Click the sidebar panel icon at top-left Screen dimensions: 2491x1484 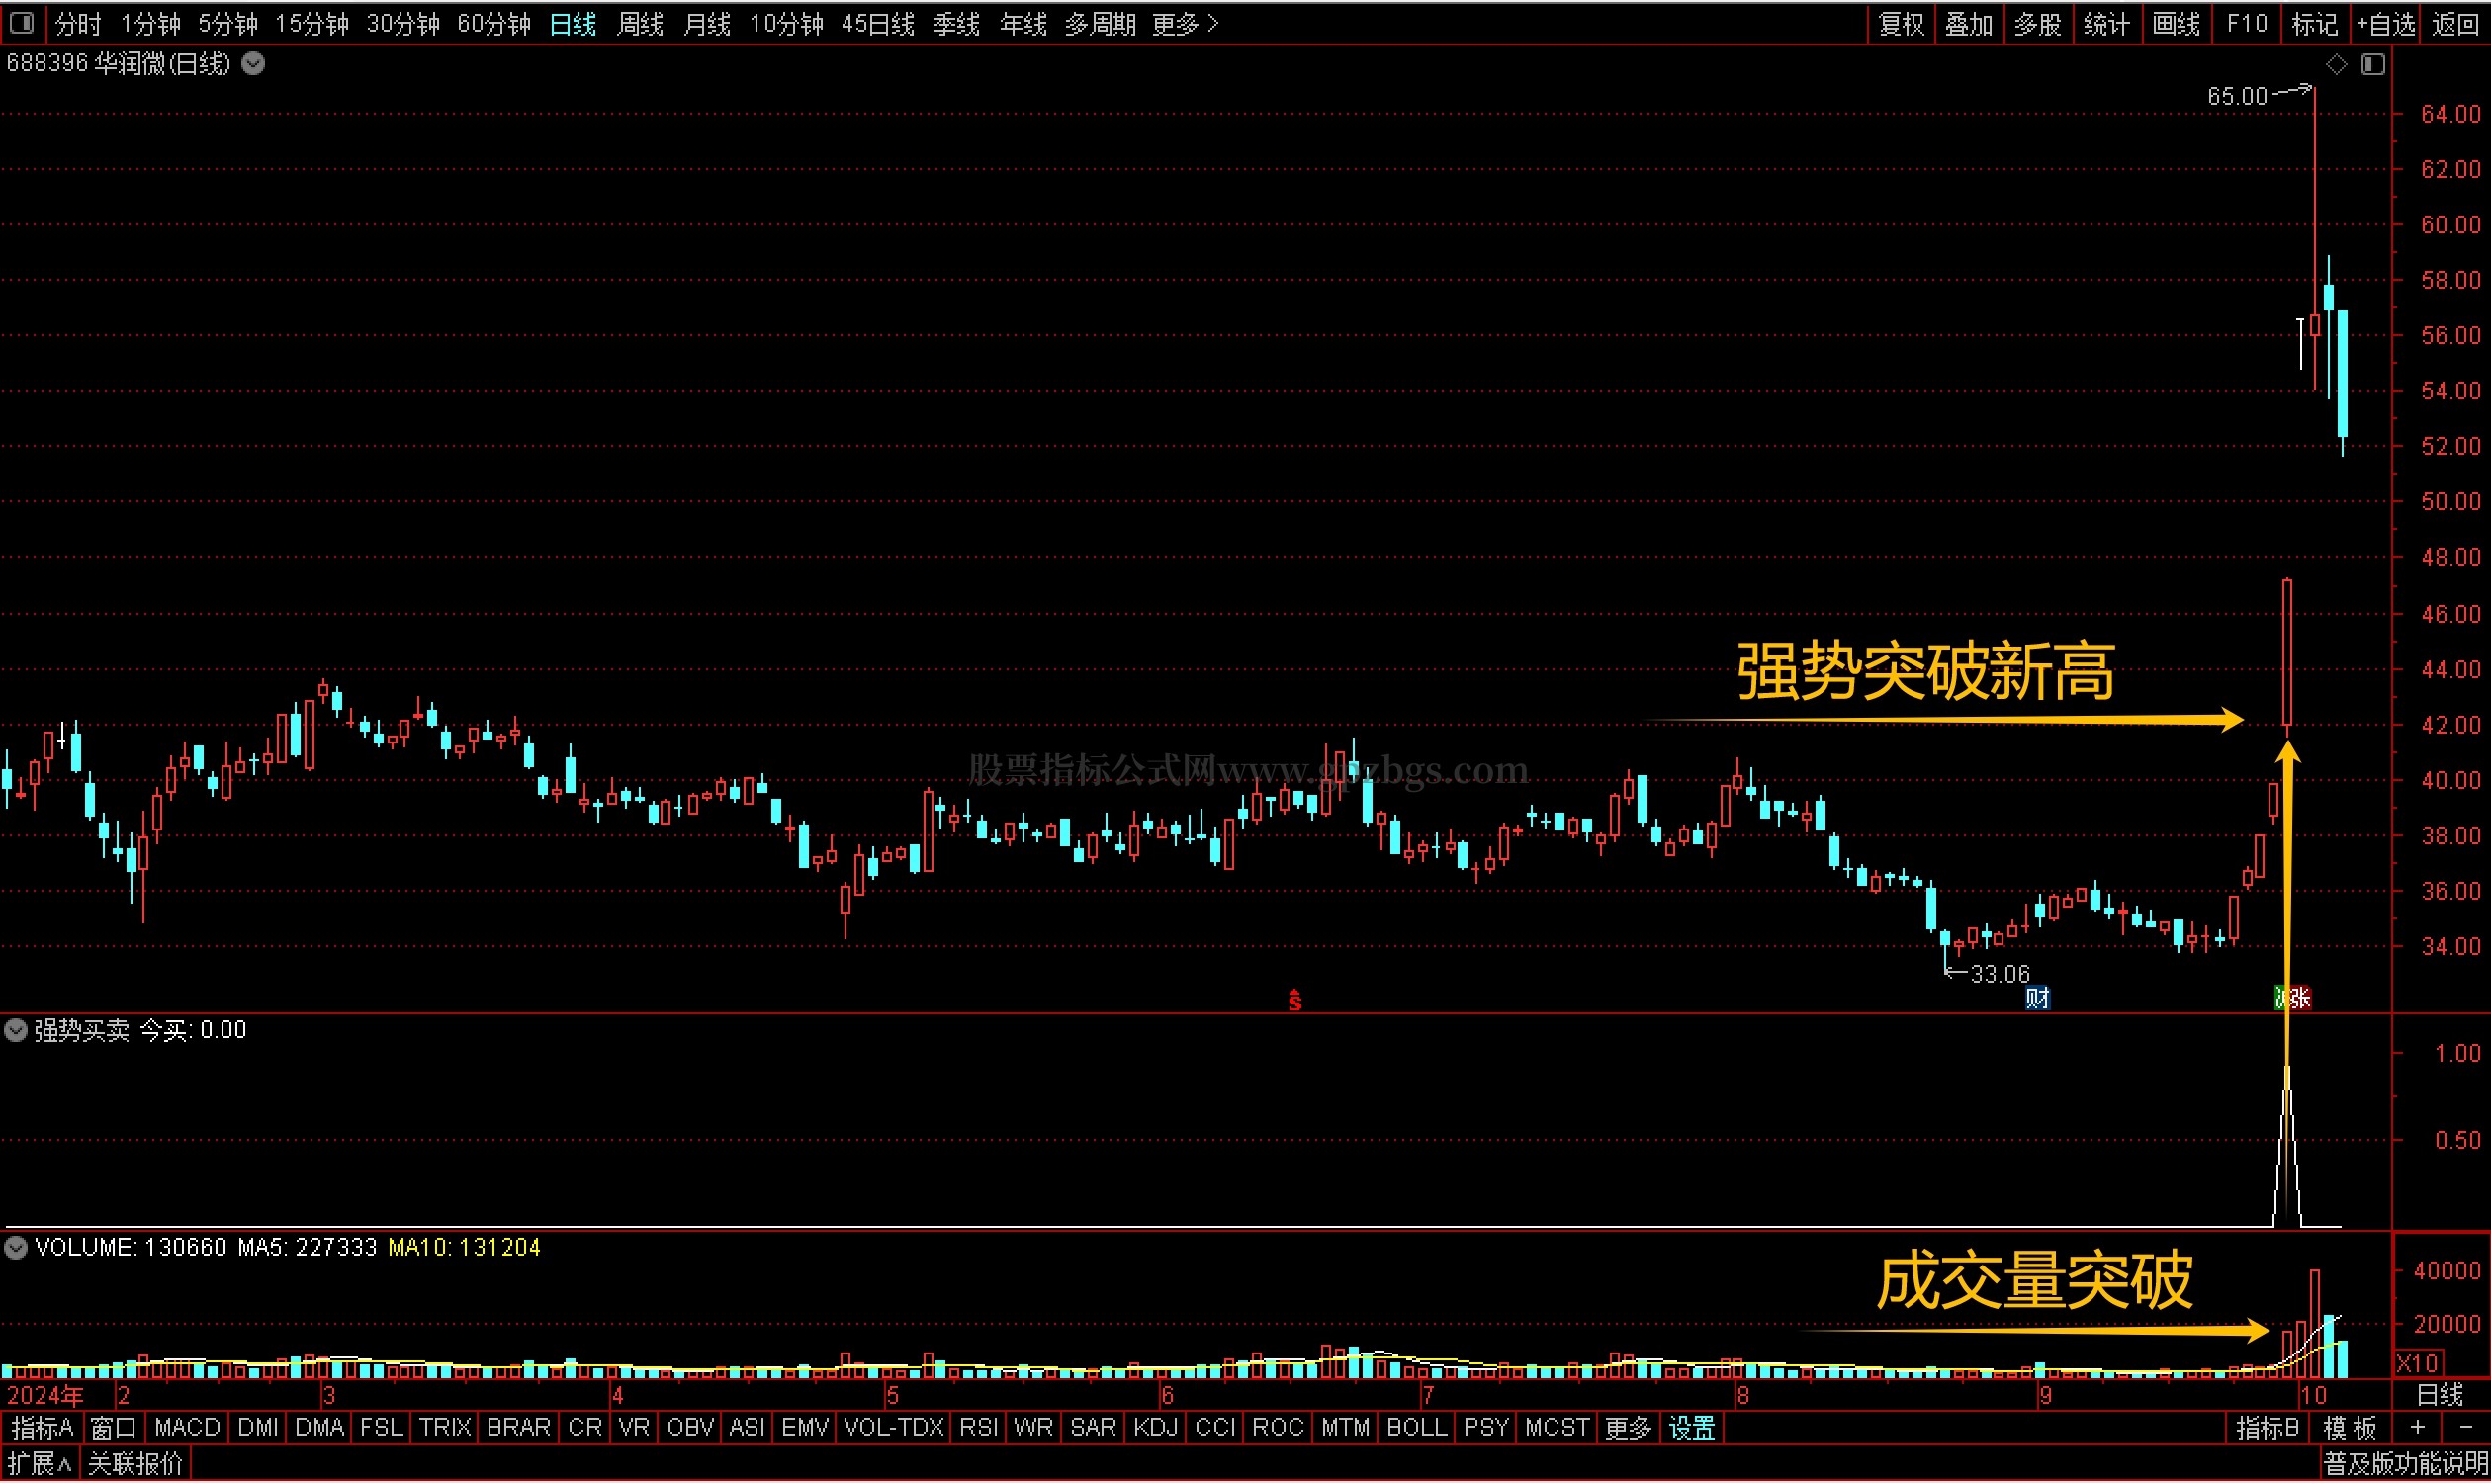21,22
